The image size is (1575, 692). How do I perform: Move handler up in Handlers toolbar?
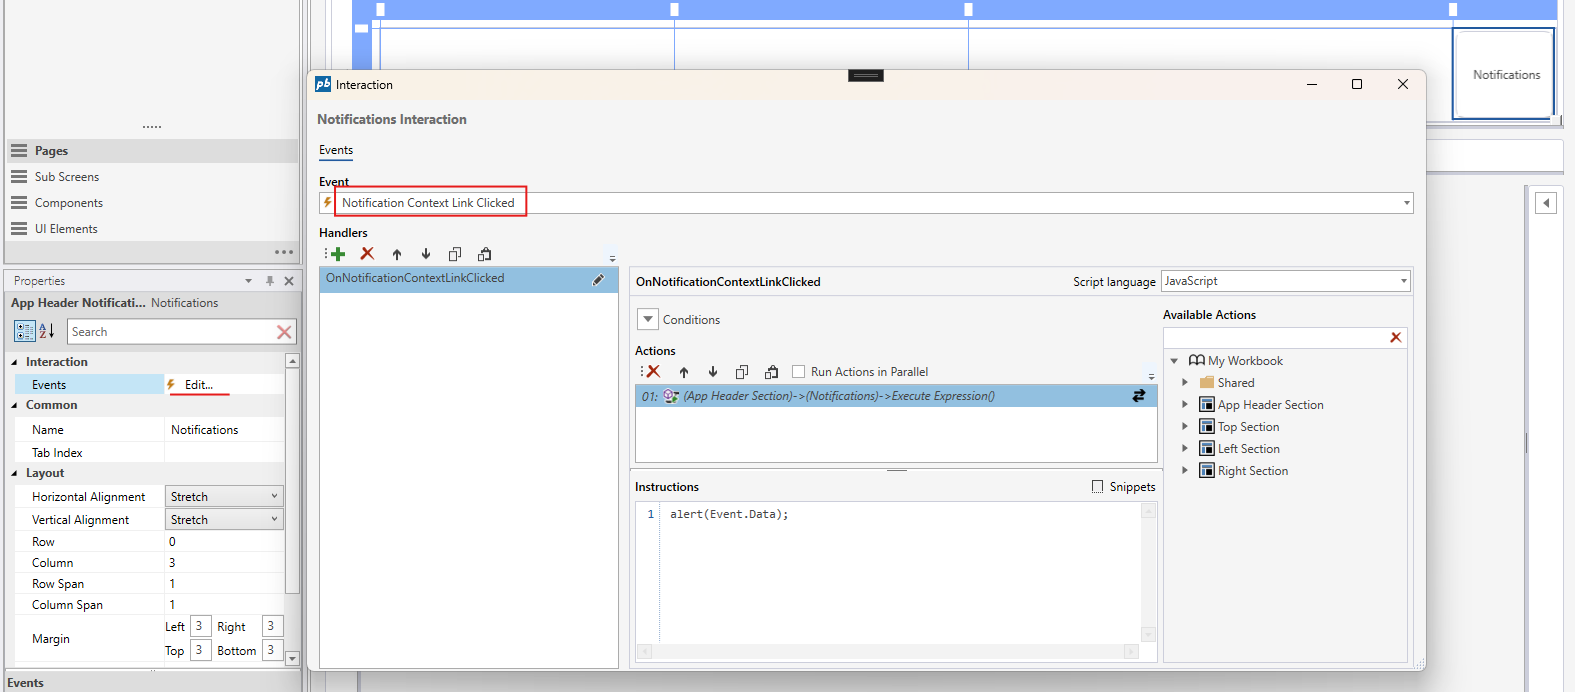coord(397,254)
